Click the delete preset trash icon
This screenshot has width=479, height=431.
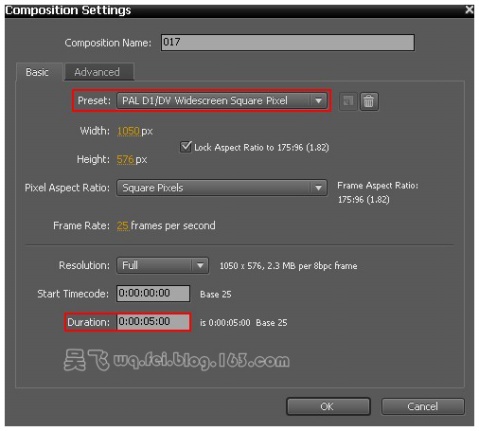(x=368, y=101)
